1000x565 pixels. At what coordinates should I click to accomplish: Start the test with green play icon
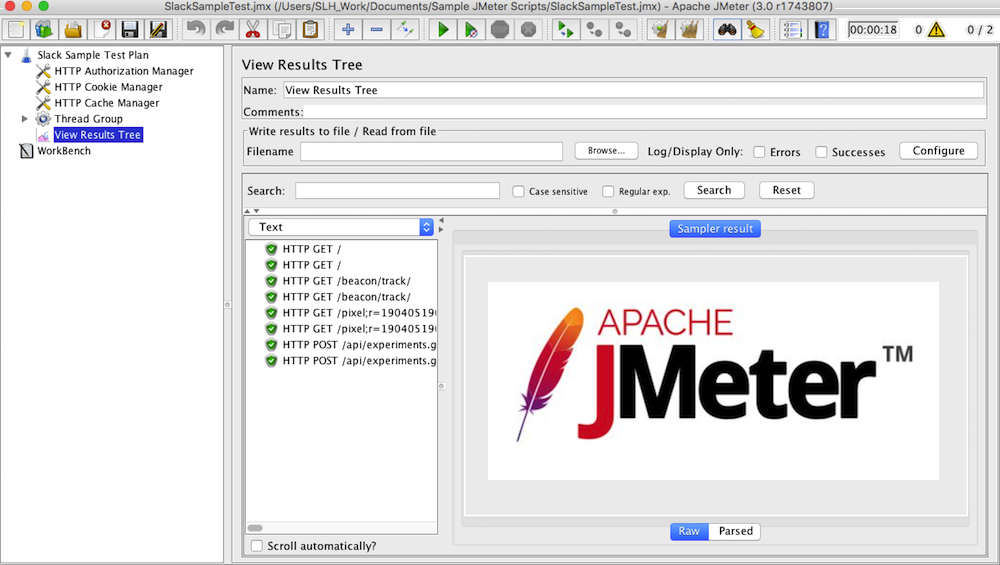tap(443, 29)
